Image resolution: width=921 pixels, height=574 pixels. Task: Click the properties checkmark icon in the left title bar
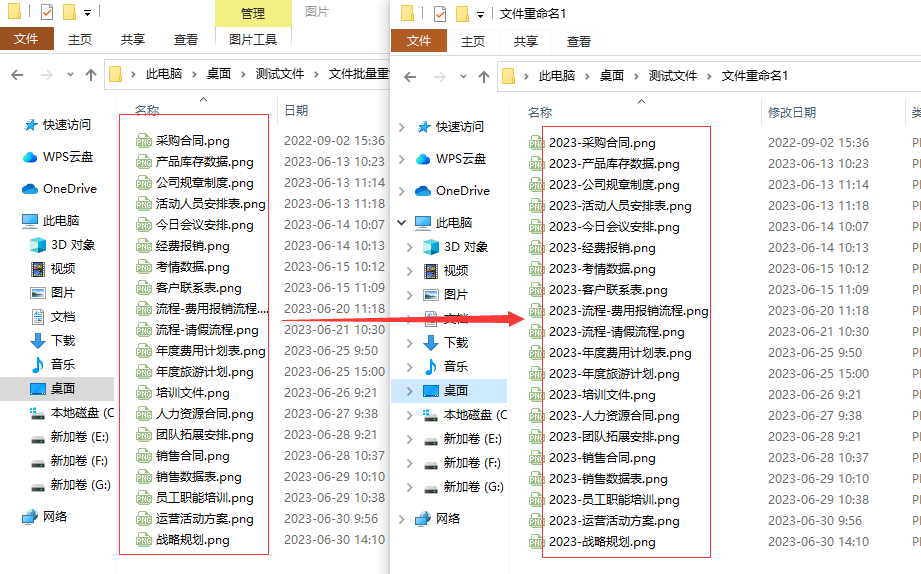pos(47,13)
